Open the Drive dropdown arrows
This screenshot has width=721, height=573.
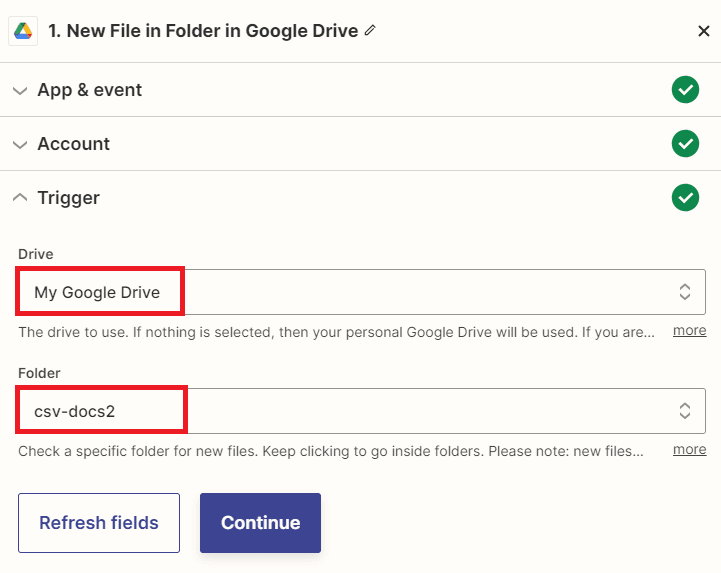pyautogui.click(x=685, y=292)
